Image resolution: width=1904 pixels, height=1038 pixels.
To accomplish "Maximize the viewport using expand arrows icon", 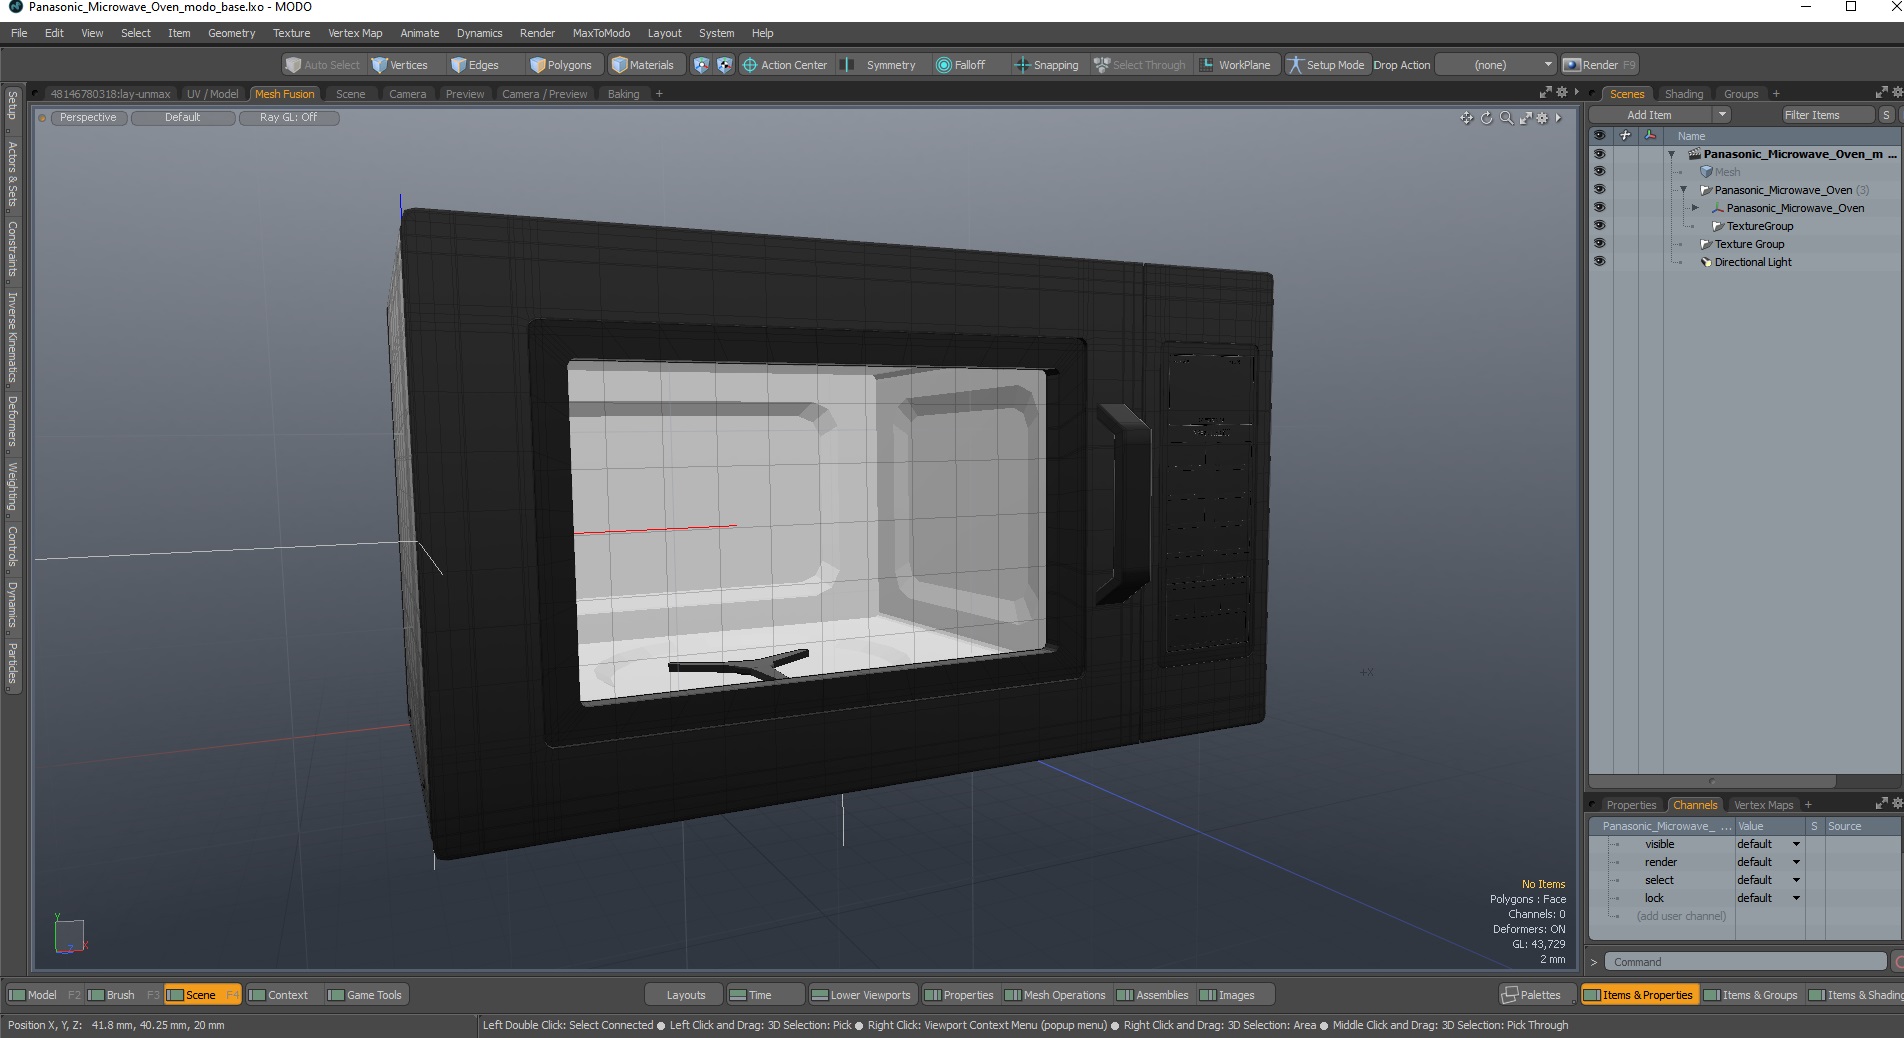I will 1525,118.
